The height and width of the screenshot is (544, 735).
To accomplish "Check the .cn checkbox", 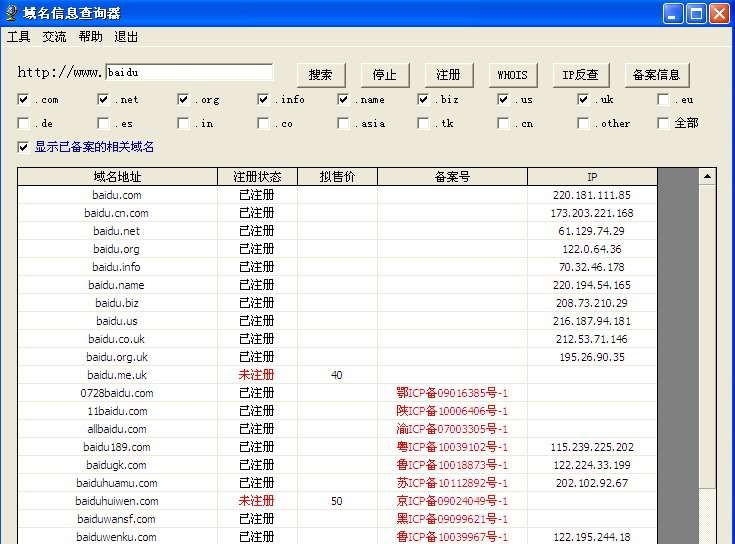I will pyautogui.click(x=503, y=123).
